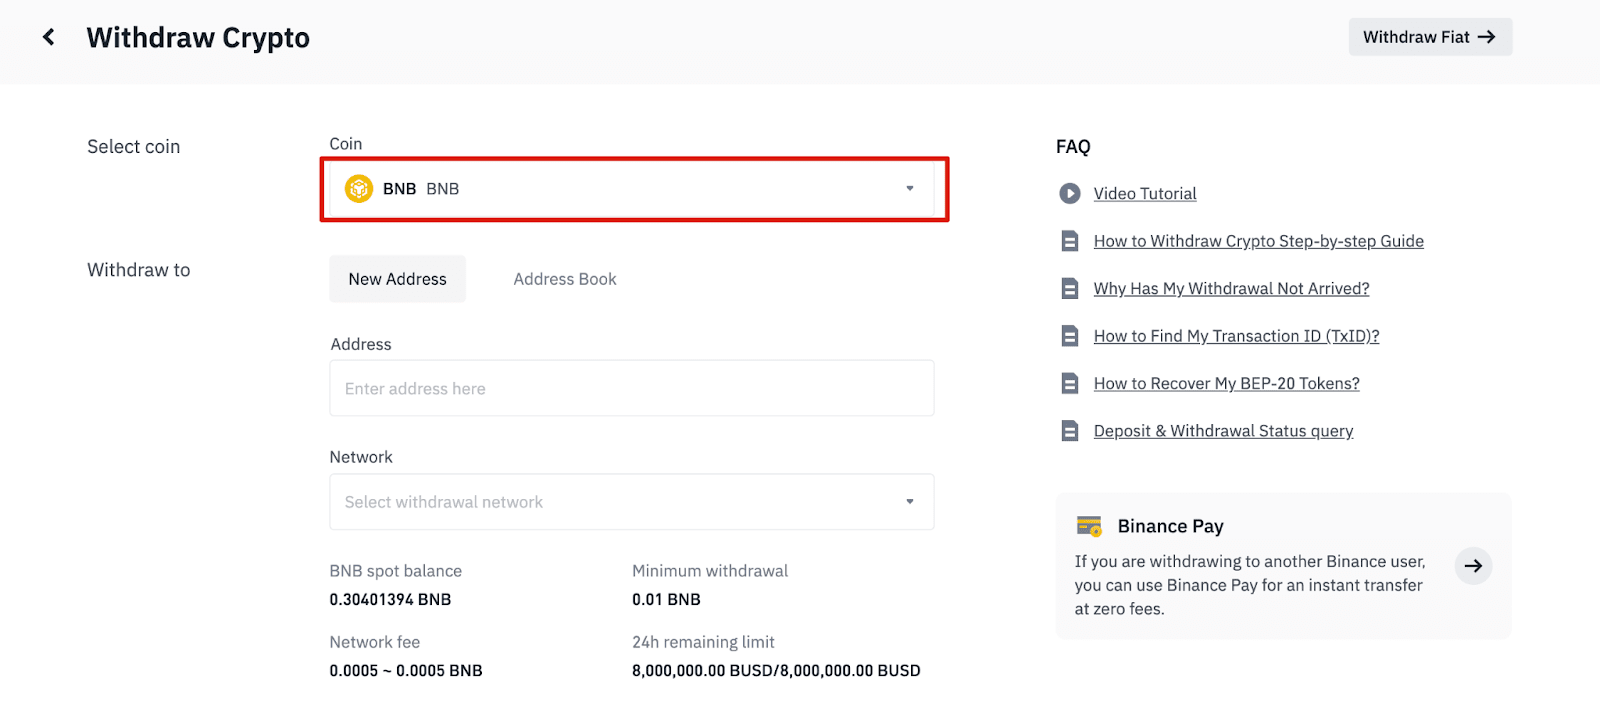Switch to the Address Book tab
This screenshot has width=1600, height=720.
click(564, 279)
